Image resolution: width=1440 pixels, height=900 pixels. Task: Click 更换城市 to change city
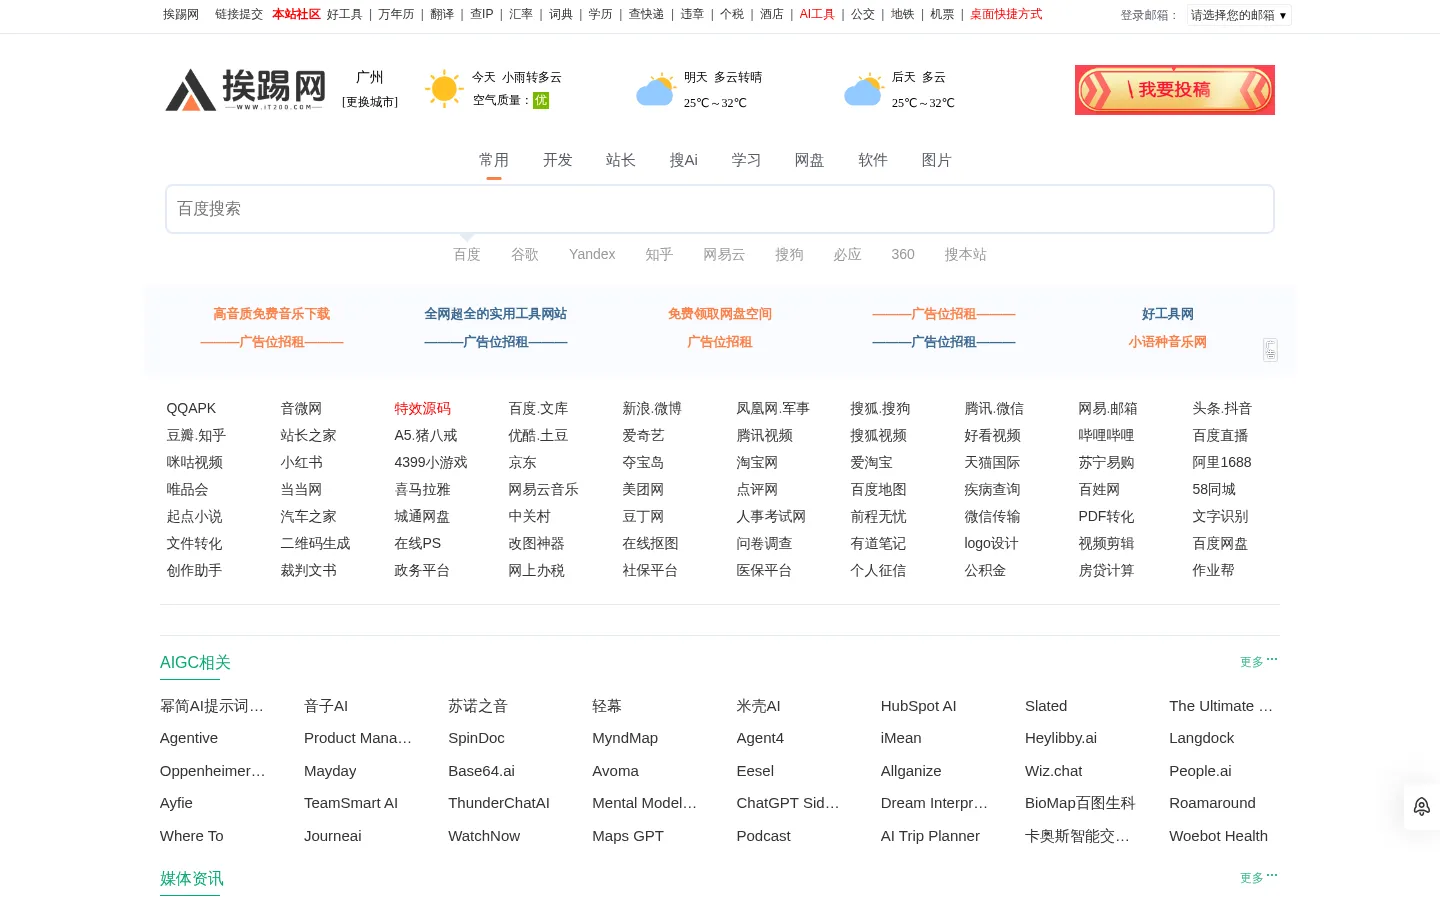[x=370, y=102]
